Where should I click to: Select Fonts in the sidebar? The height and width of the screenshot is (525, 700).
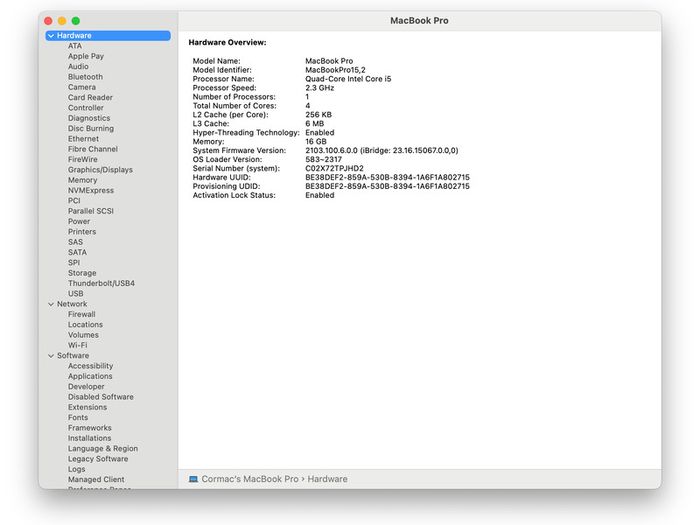(78, 417)
